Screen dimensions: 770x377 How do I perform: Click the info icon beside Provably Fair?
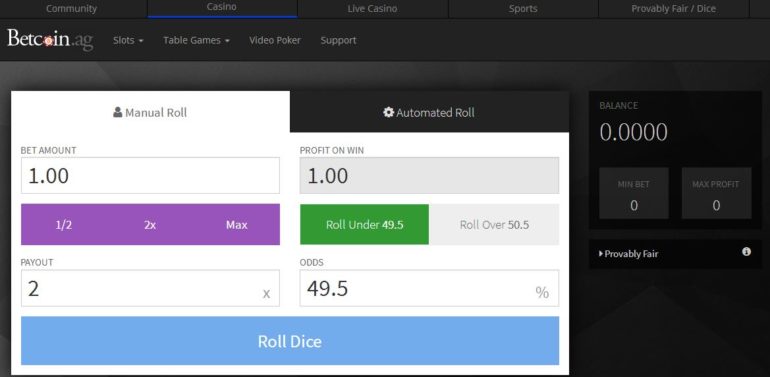tap(746, 252)
